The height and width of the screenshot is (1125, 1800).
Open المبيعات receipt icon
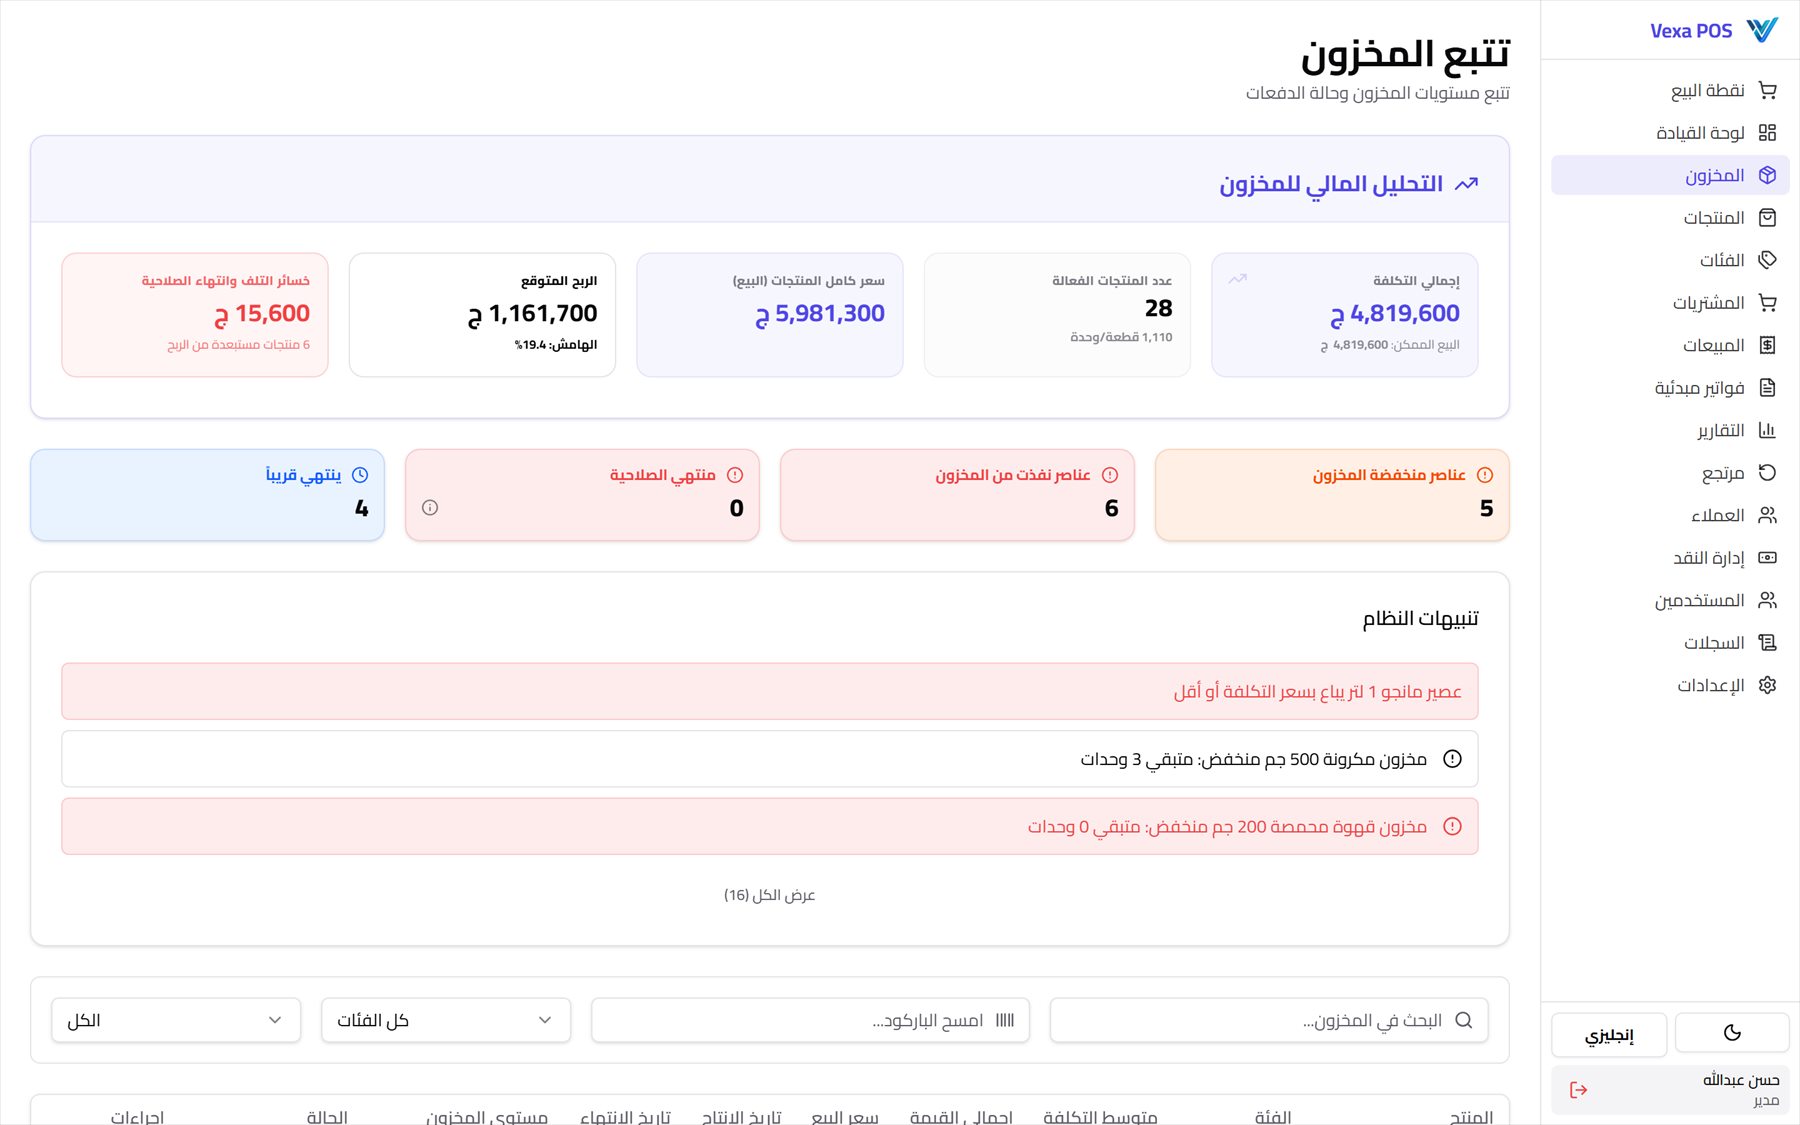click(1767, 345)
